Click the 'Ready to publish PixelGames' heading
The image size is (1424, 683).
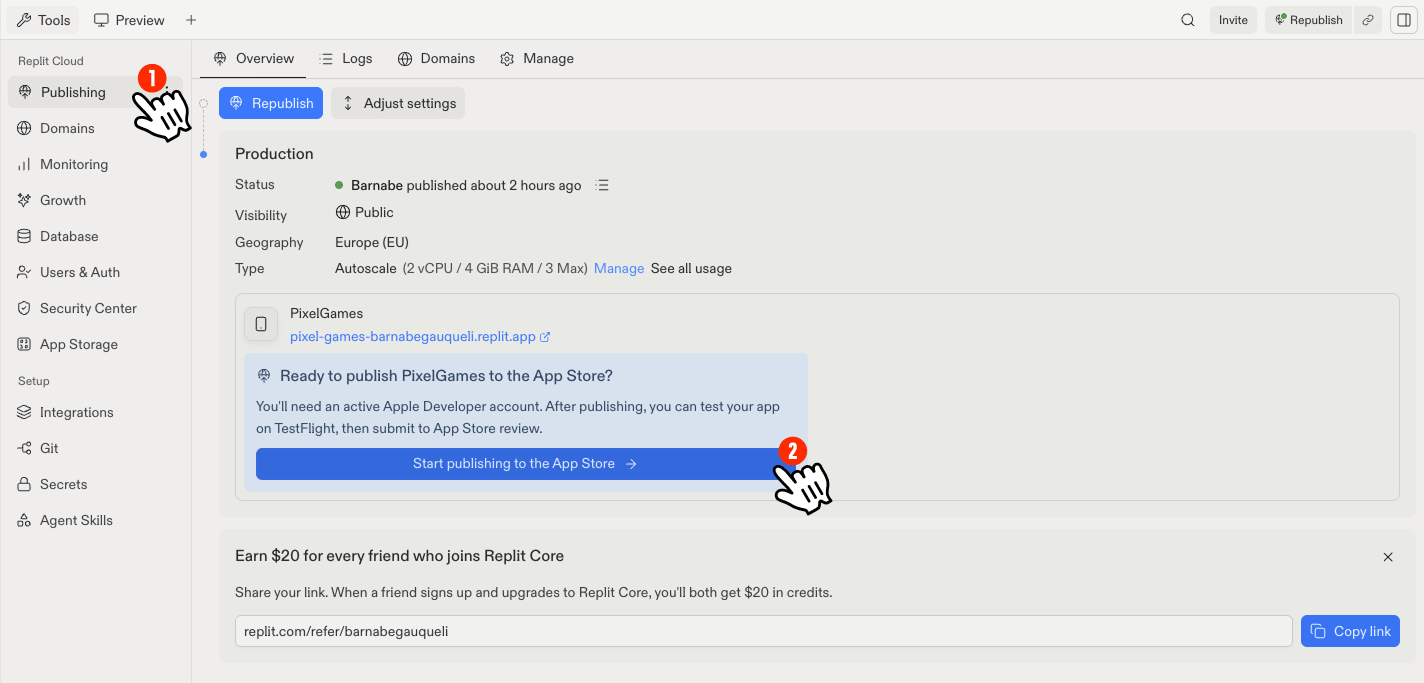pos(446,376)
